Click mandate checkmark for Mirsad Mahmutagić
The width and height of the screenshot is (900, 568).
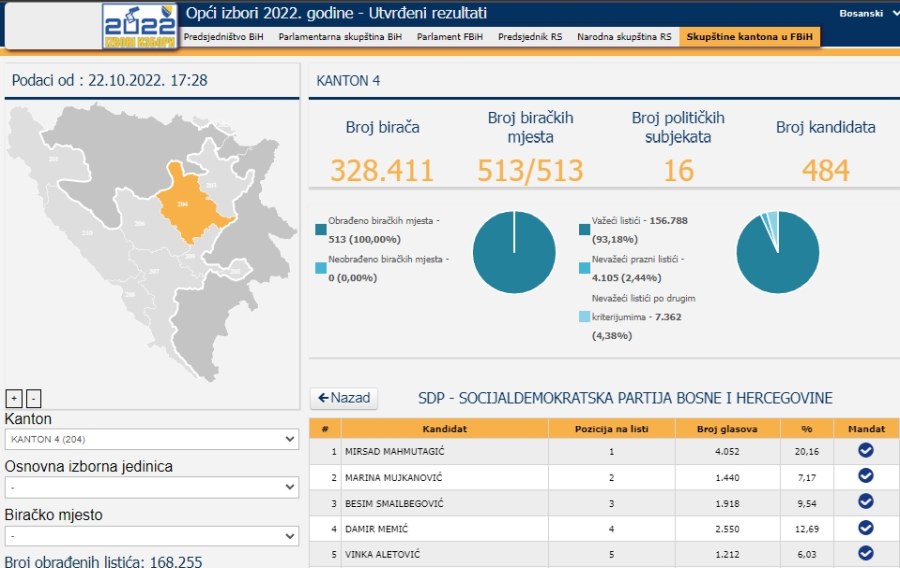[866, 451]
